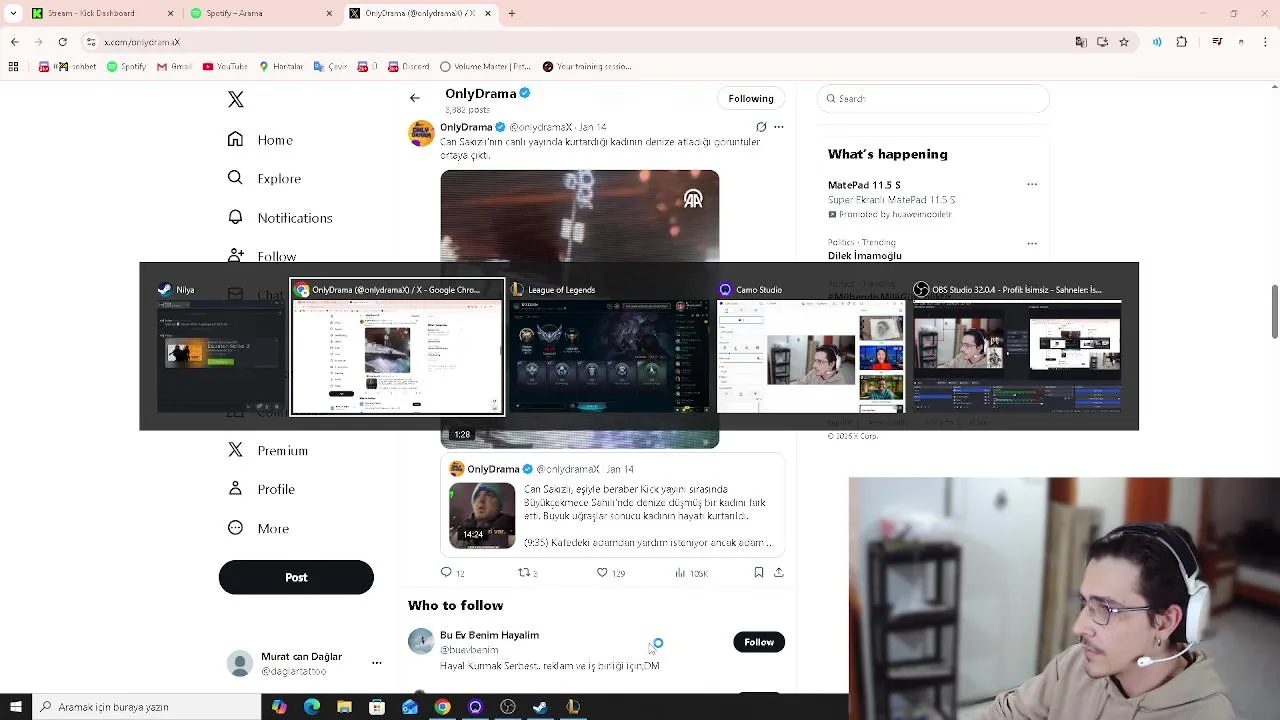Open a new Chrome tab

(512, 13)
